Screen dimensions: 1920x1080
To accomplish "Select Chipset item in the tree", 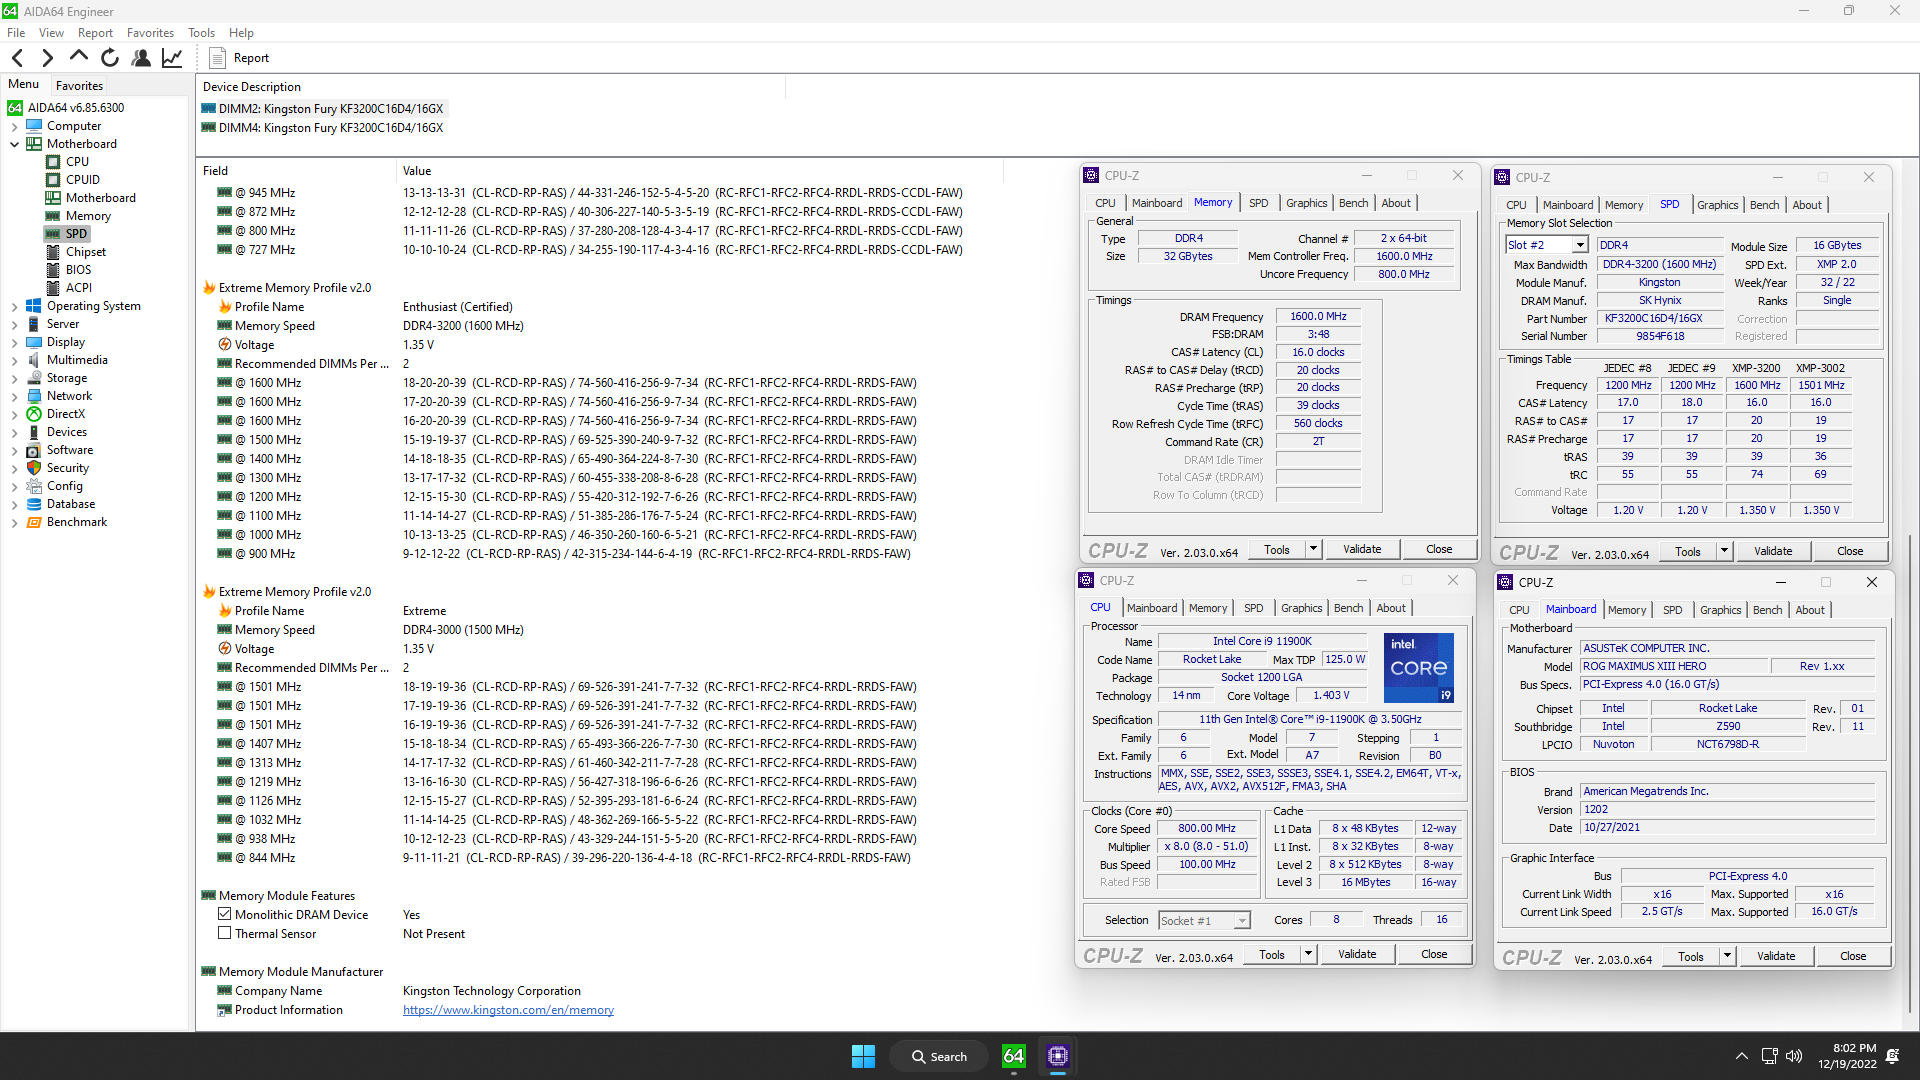I will pos(86,252).
